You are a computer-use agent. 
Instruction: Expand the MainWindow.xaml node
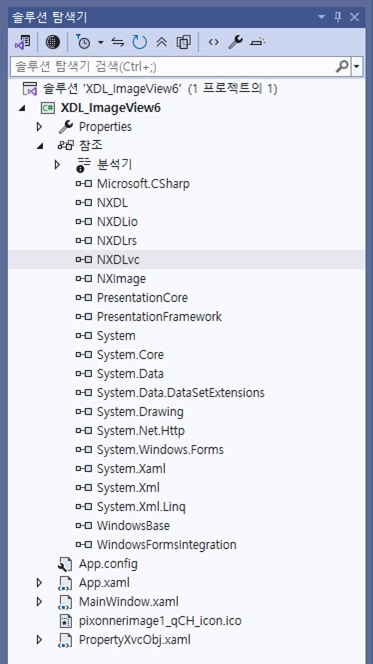[x=39, y=602]
